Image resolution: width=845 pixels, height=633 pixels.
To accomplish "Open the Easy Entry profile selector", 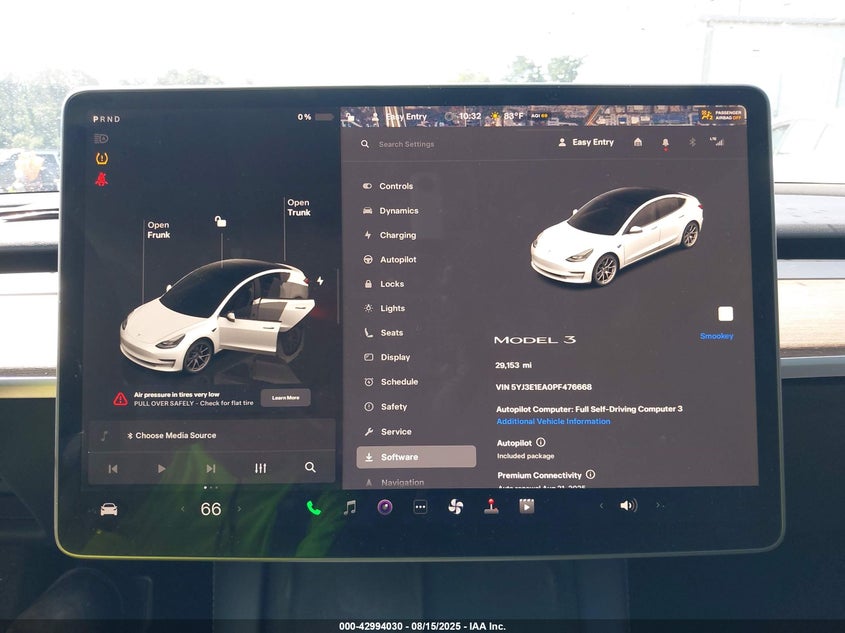I will (586, 143).
